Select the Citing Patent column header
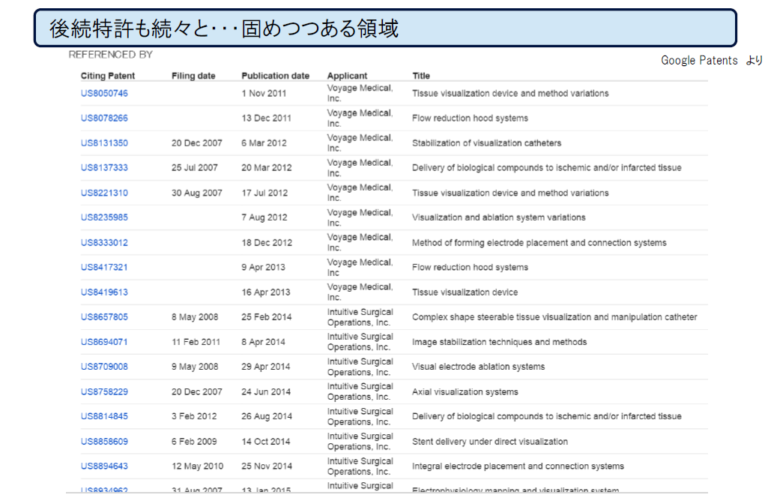Screen dimensions: 768x501 pyautogui.click(x=107, y=76)
